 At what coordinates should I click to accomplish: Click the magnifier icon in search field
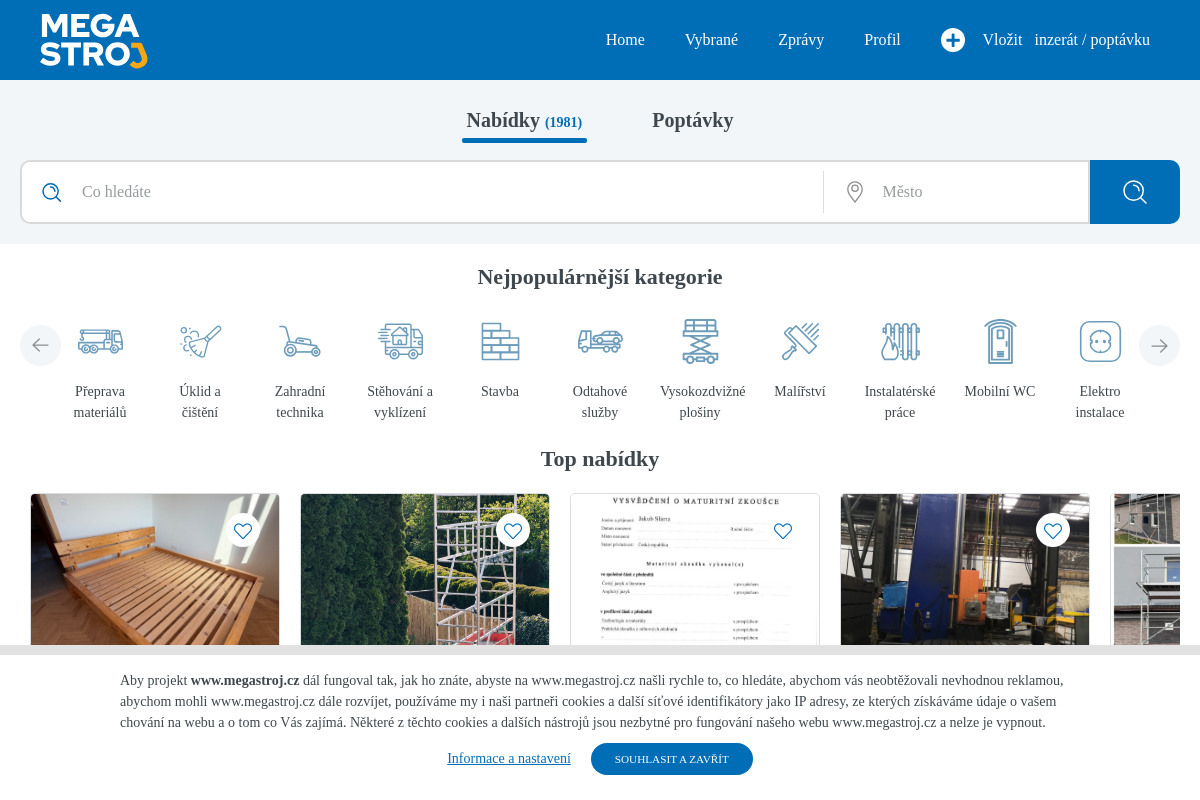[x=52, y=192]
